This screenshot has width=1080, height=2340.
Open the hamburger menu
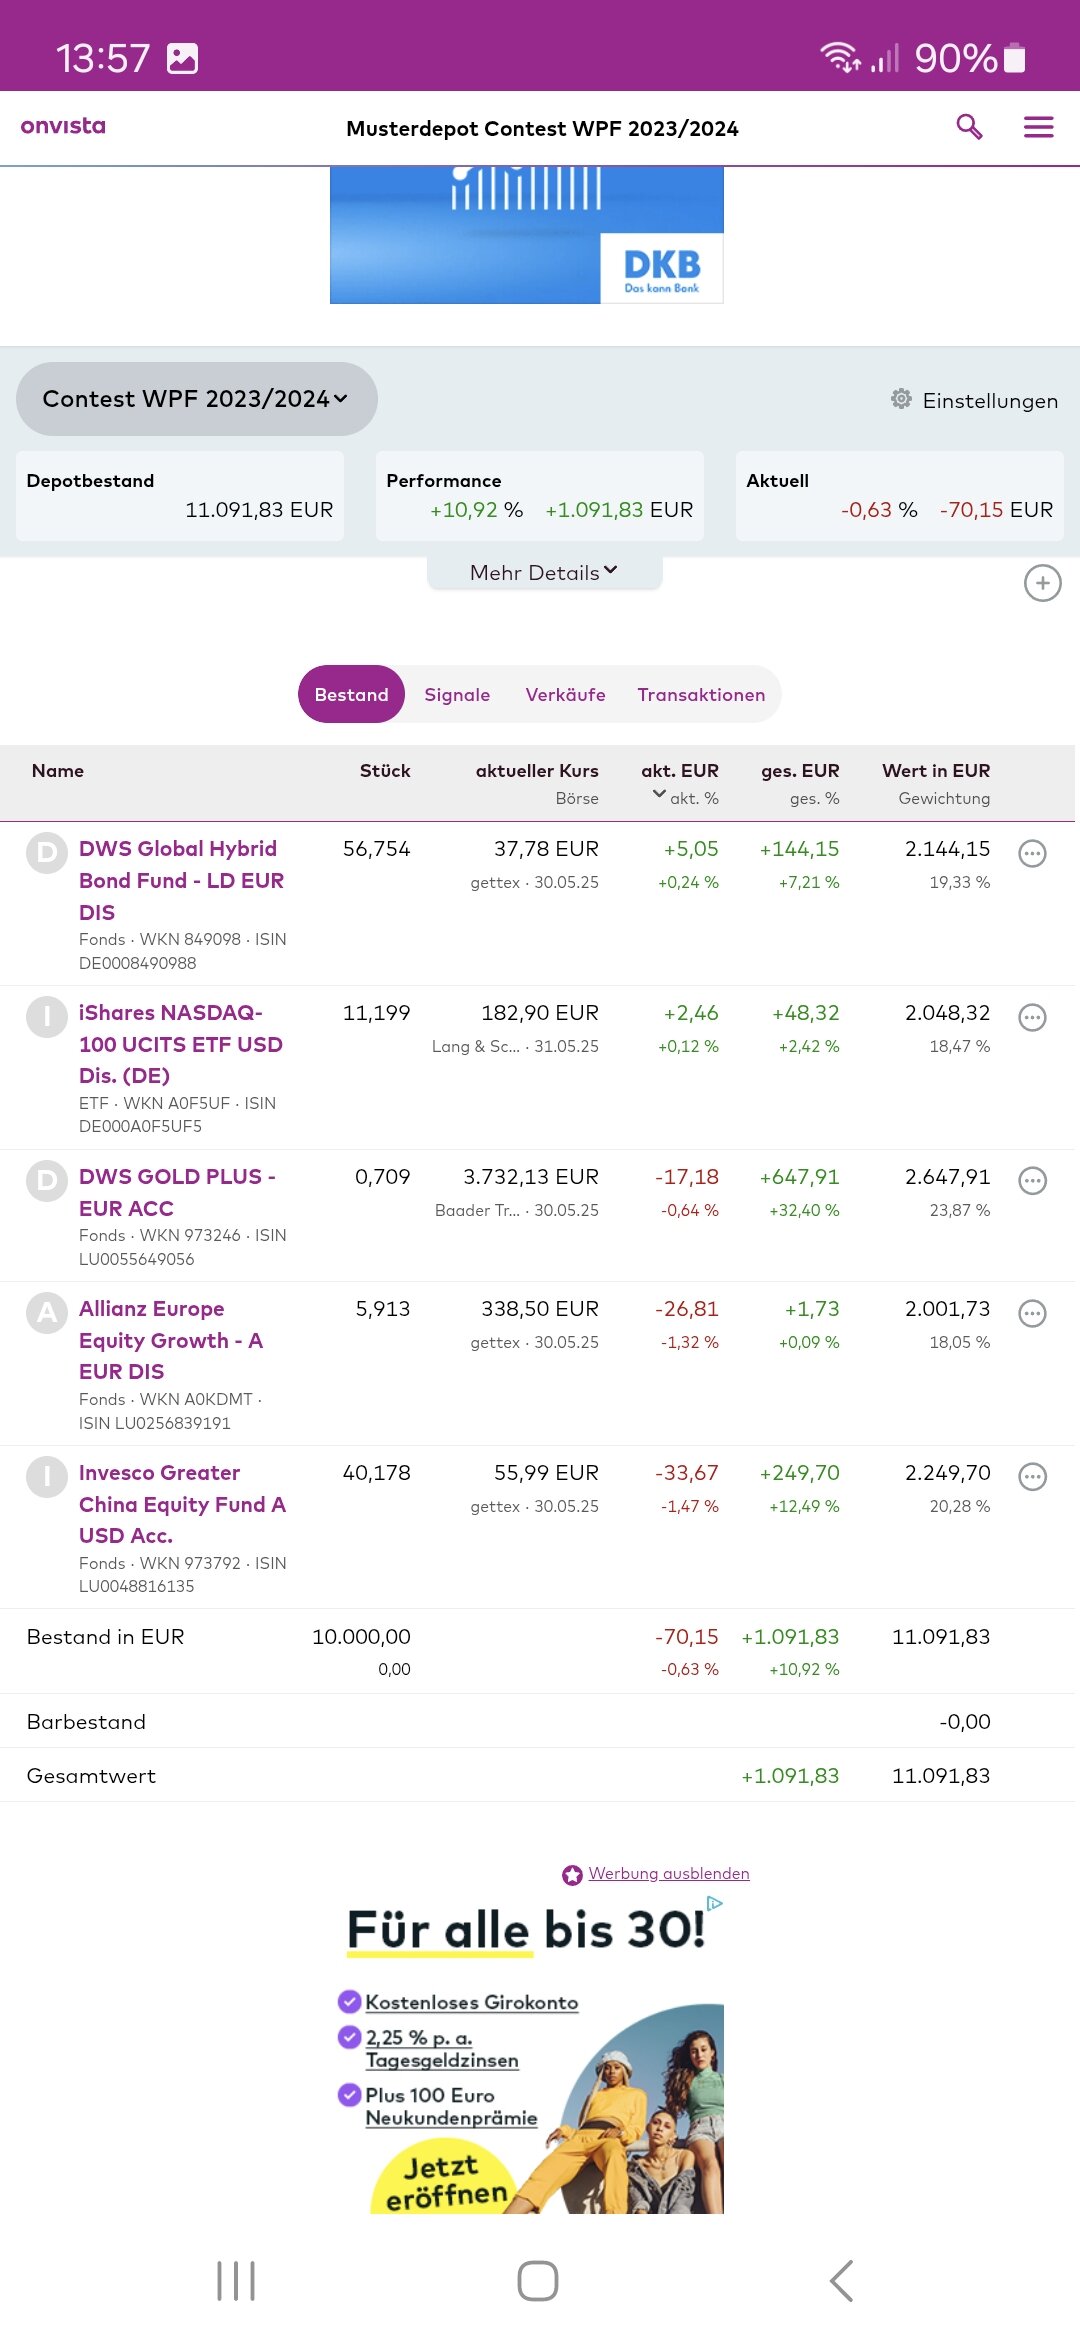coord(1038,127)
